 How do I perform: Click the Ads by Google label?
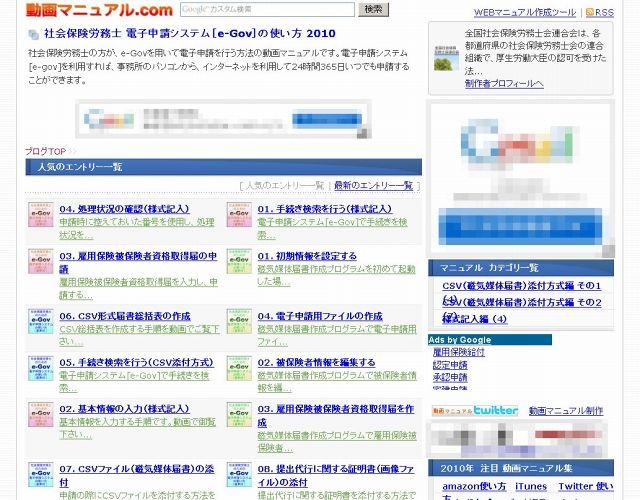(460, 340)
